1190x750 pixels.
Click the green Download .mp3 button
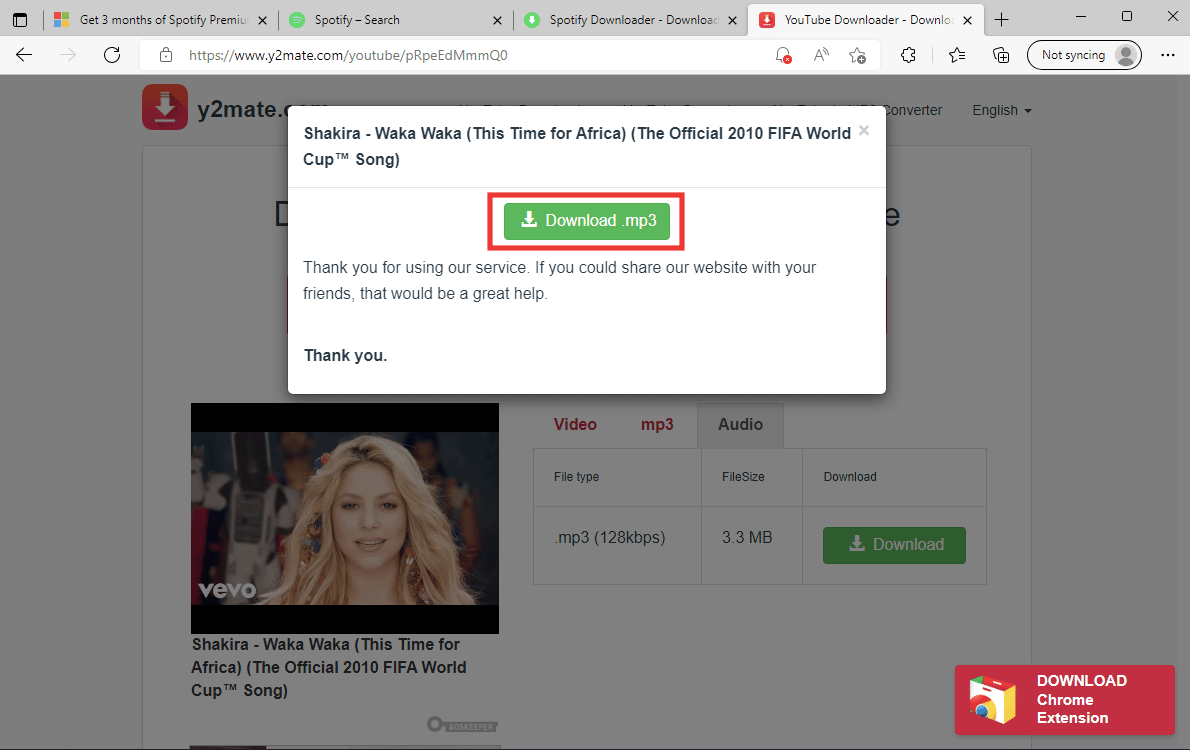587,221
